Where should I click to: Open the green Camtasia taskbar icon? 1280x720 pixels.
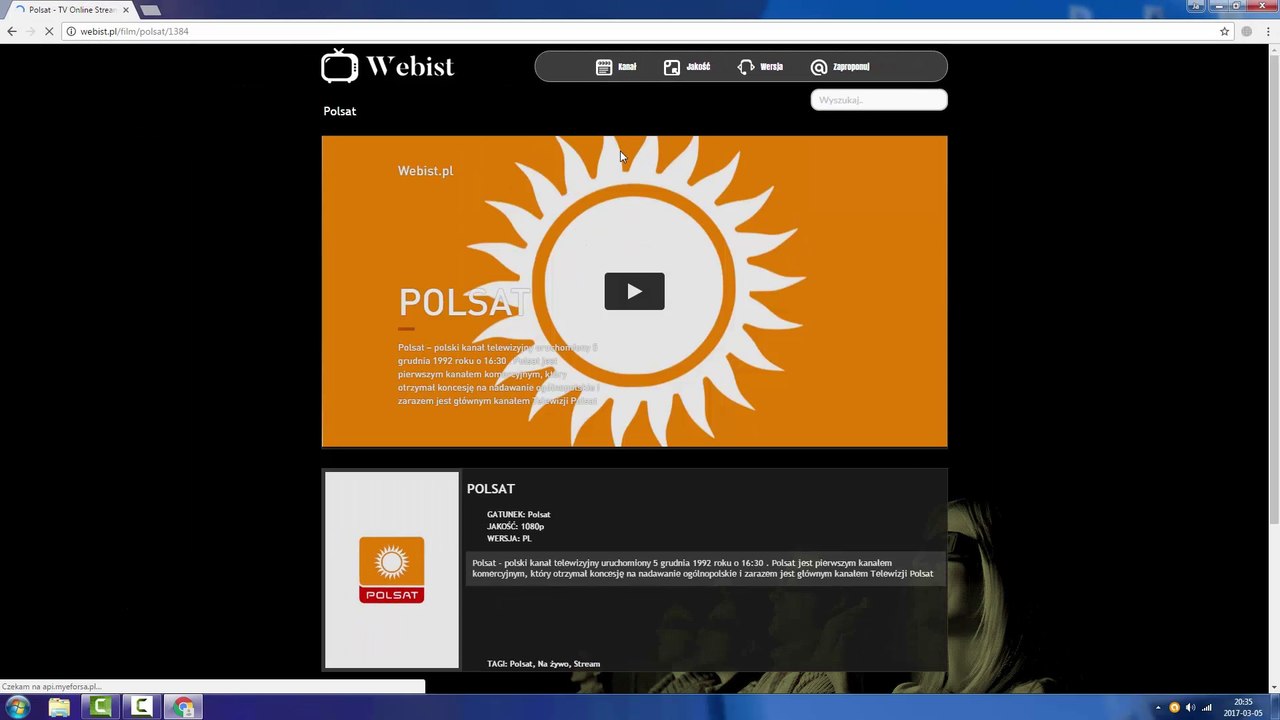tap(100, 707)
